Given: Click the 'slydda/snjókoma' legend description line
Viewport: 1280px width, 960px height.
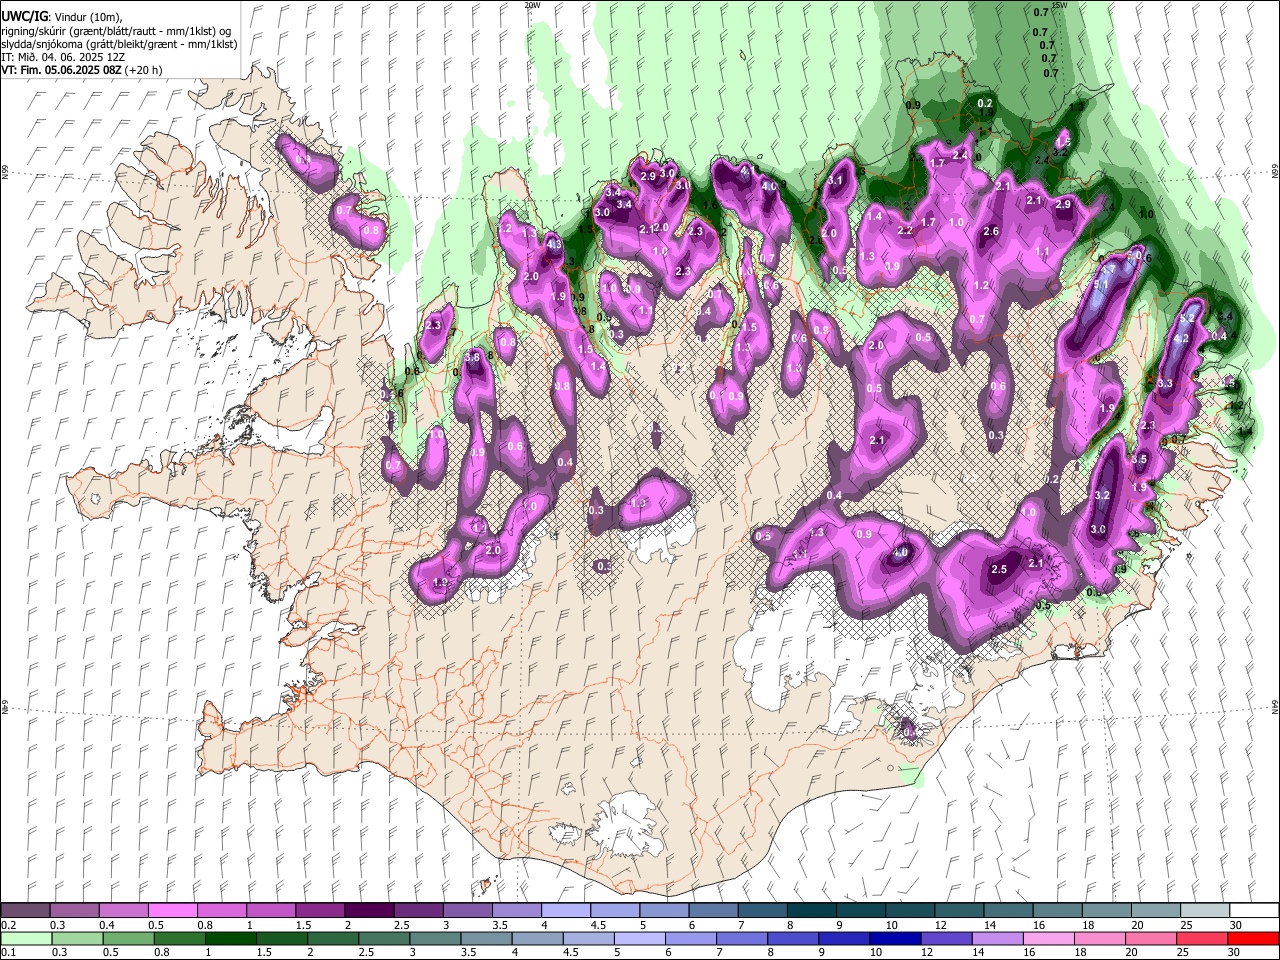Looking at the screenshot, I should 119,44.
